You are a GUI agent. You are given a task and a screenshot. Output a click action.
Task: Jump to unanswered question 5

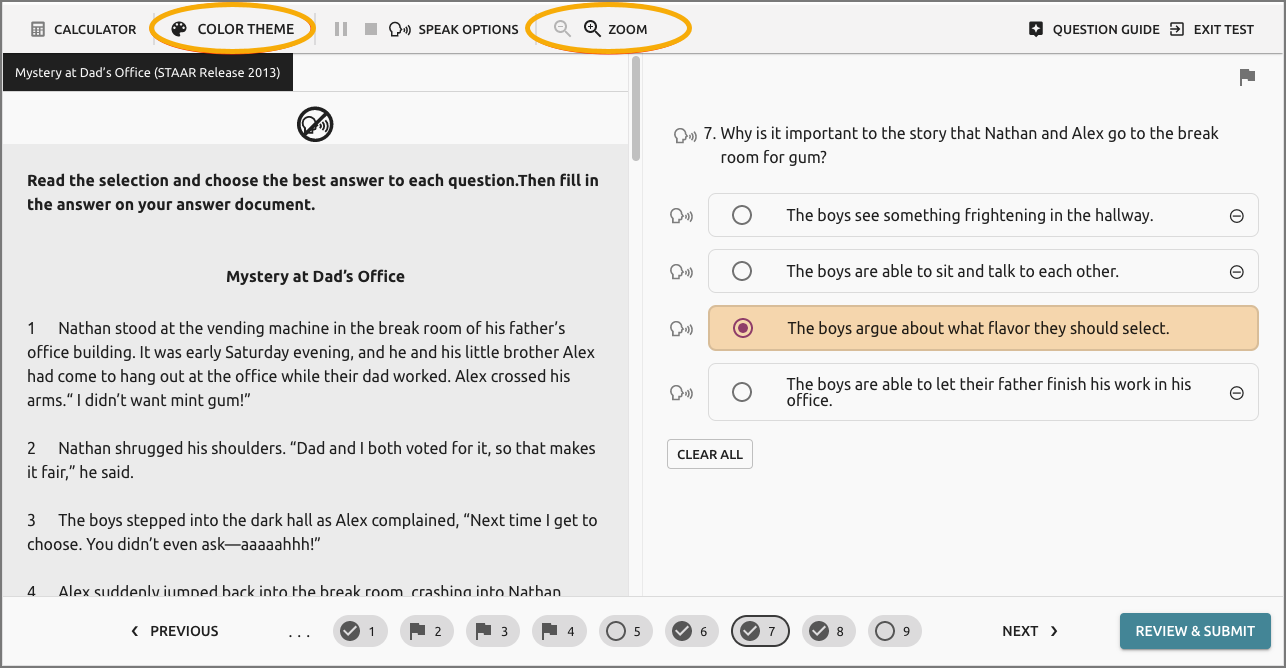pyautogui.click(x=626, y=631)
